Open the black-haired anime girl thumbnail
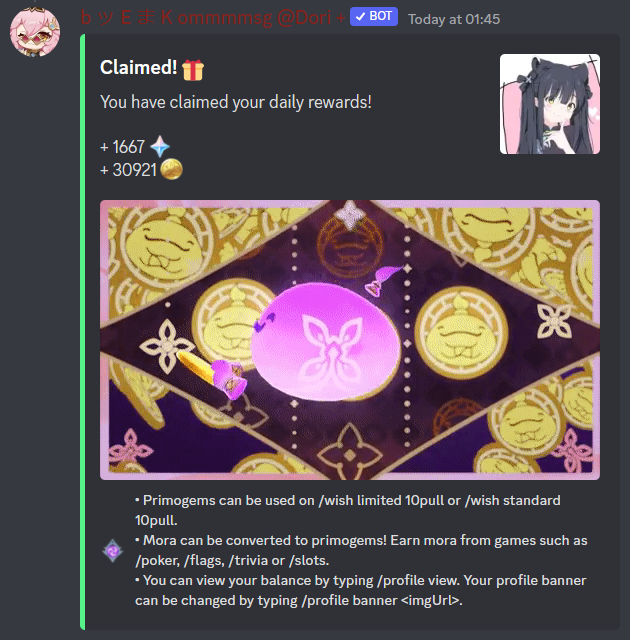This screenshot has width=630, height=640. [x=550, y=104]
